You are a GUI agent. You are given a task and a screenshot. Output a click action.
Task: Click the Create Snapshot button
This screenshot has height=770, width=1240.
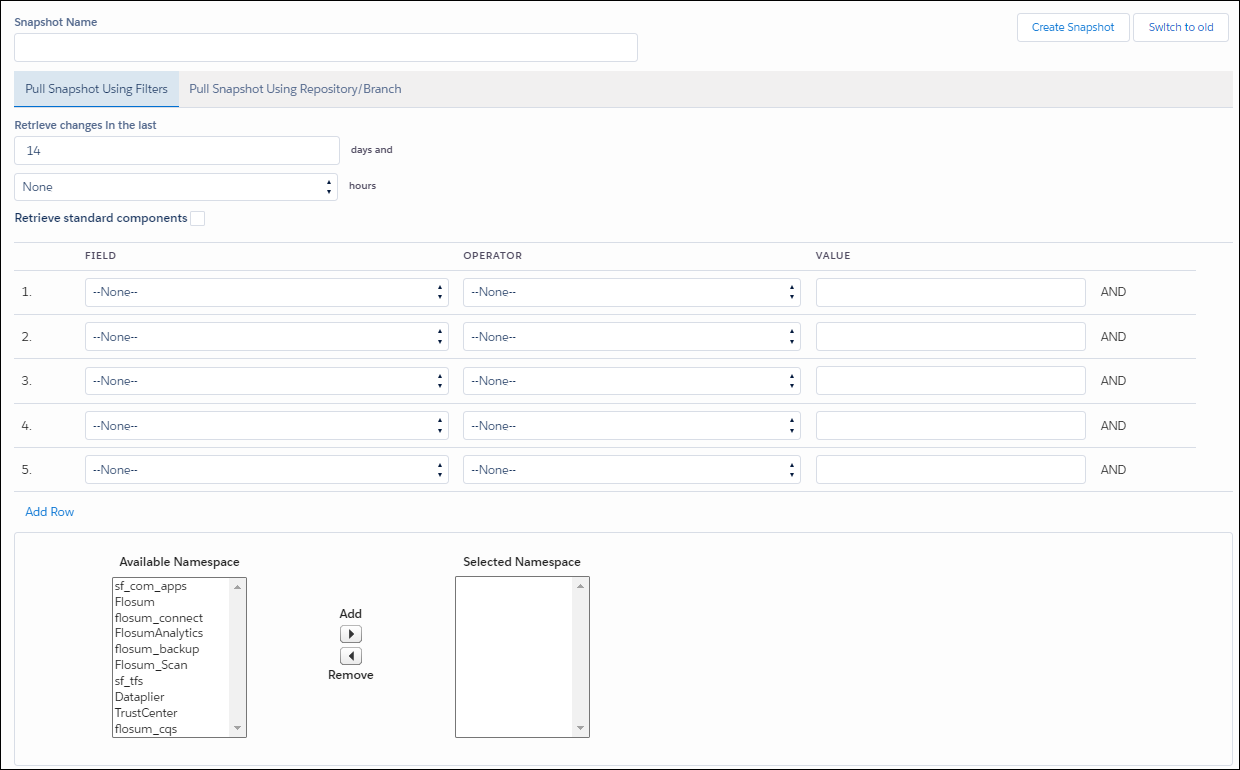pos(1073,27)
